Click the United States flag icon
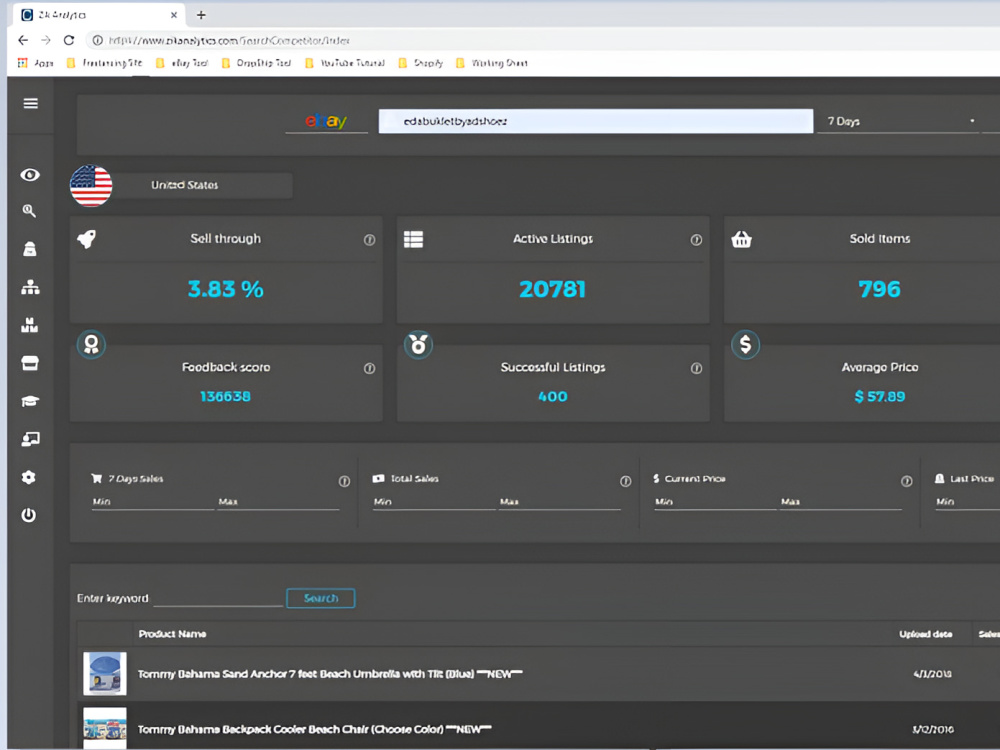The image size is (1000, 750). (91, 186)
